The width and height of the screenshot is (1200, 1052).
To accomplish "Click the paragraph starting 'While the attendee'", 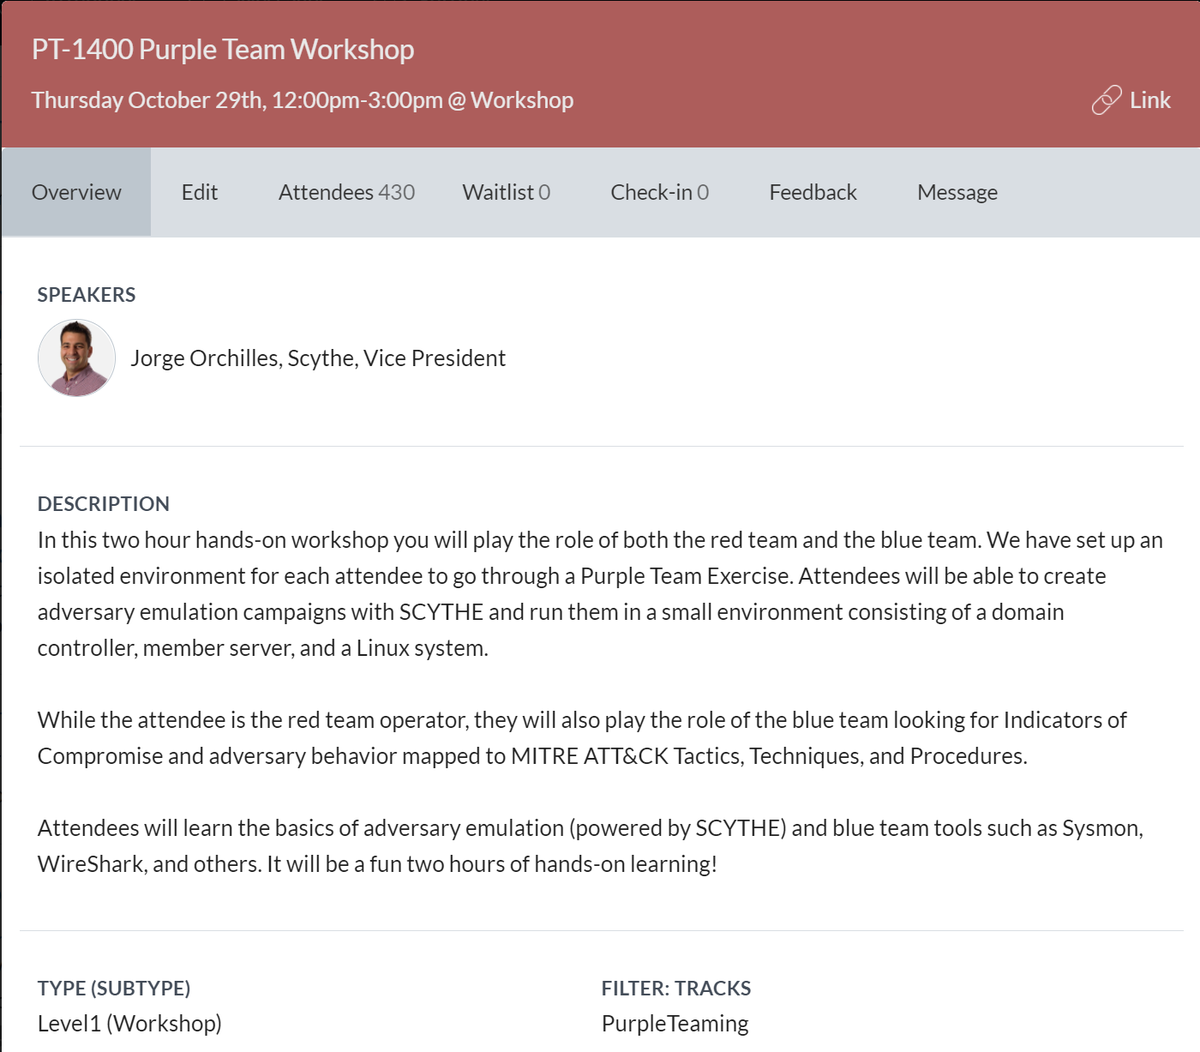I will tap(582, 738).
